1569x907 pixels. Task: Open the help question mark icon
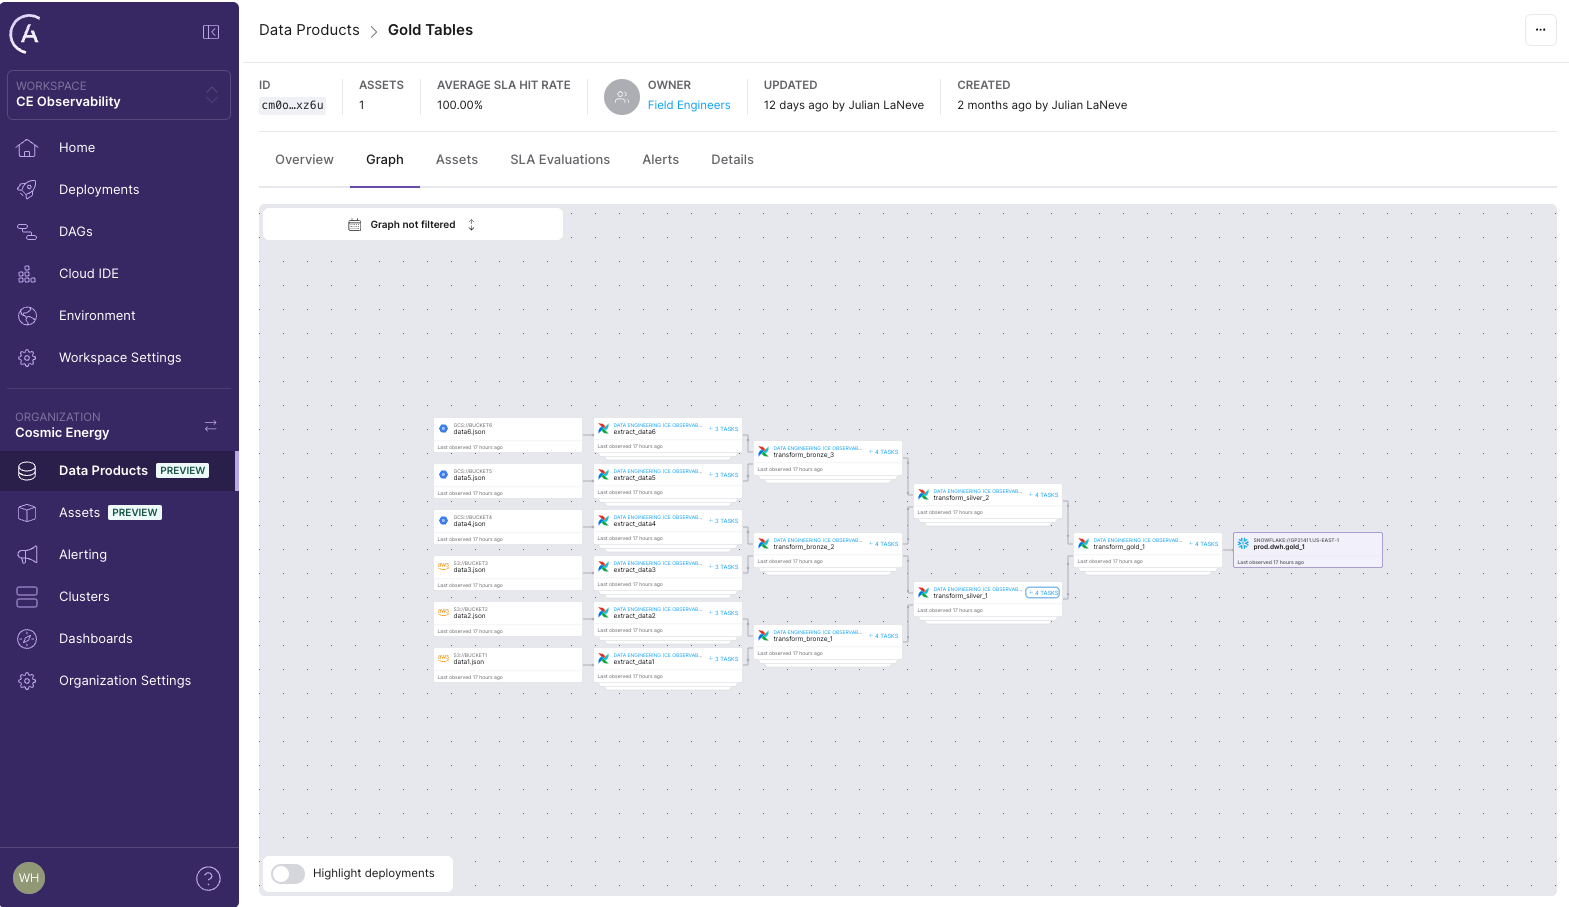point(208,878)
